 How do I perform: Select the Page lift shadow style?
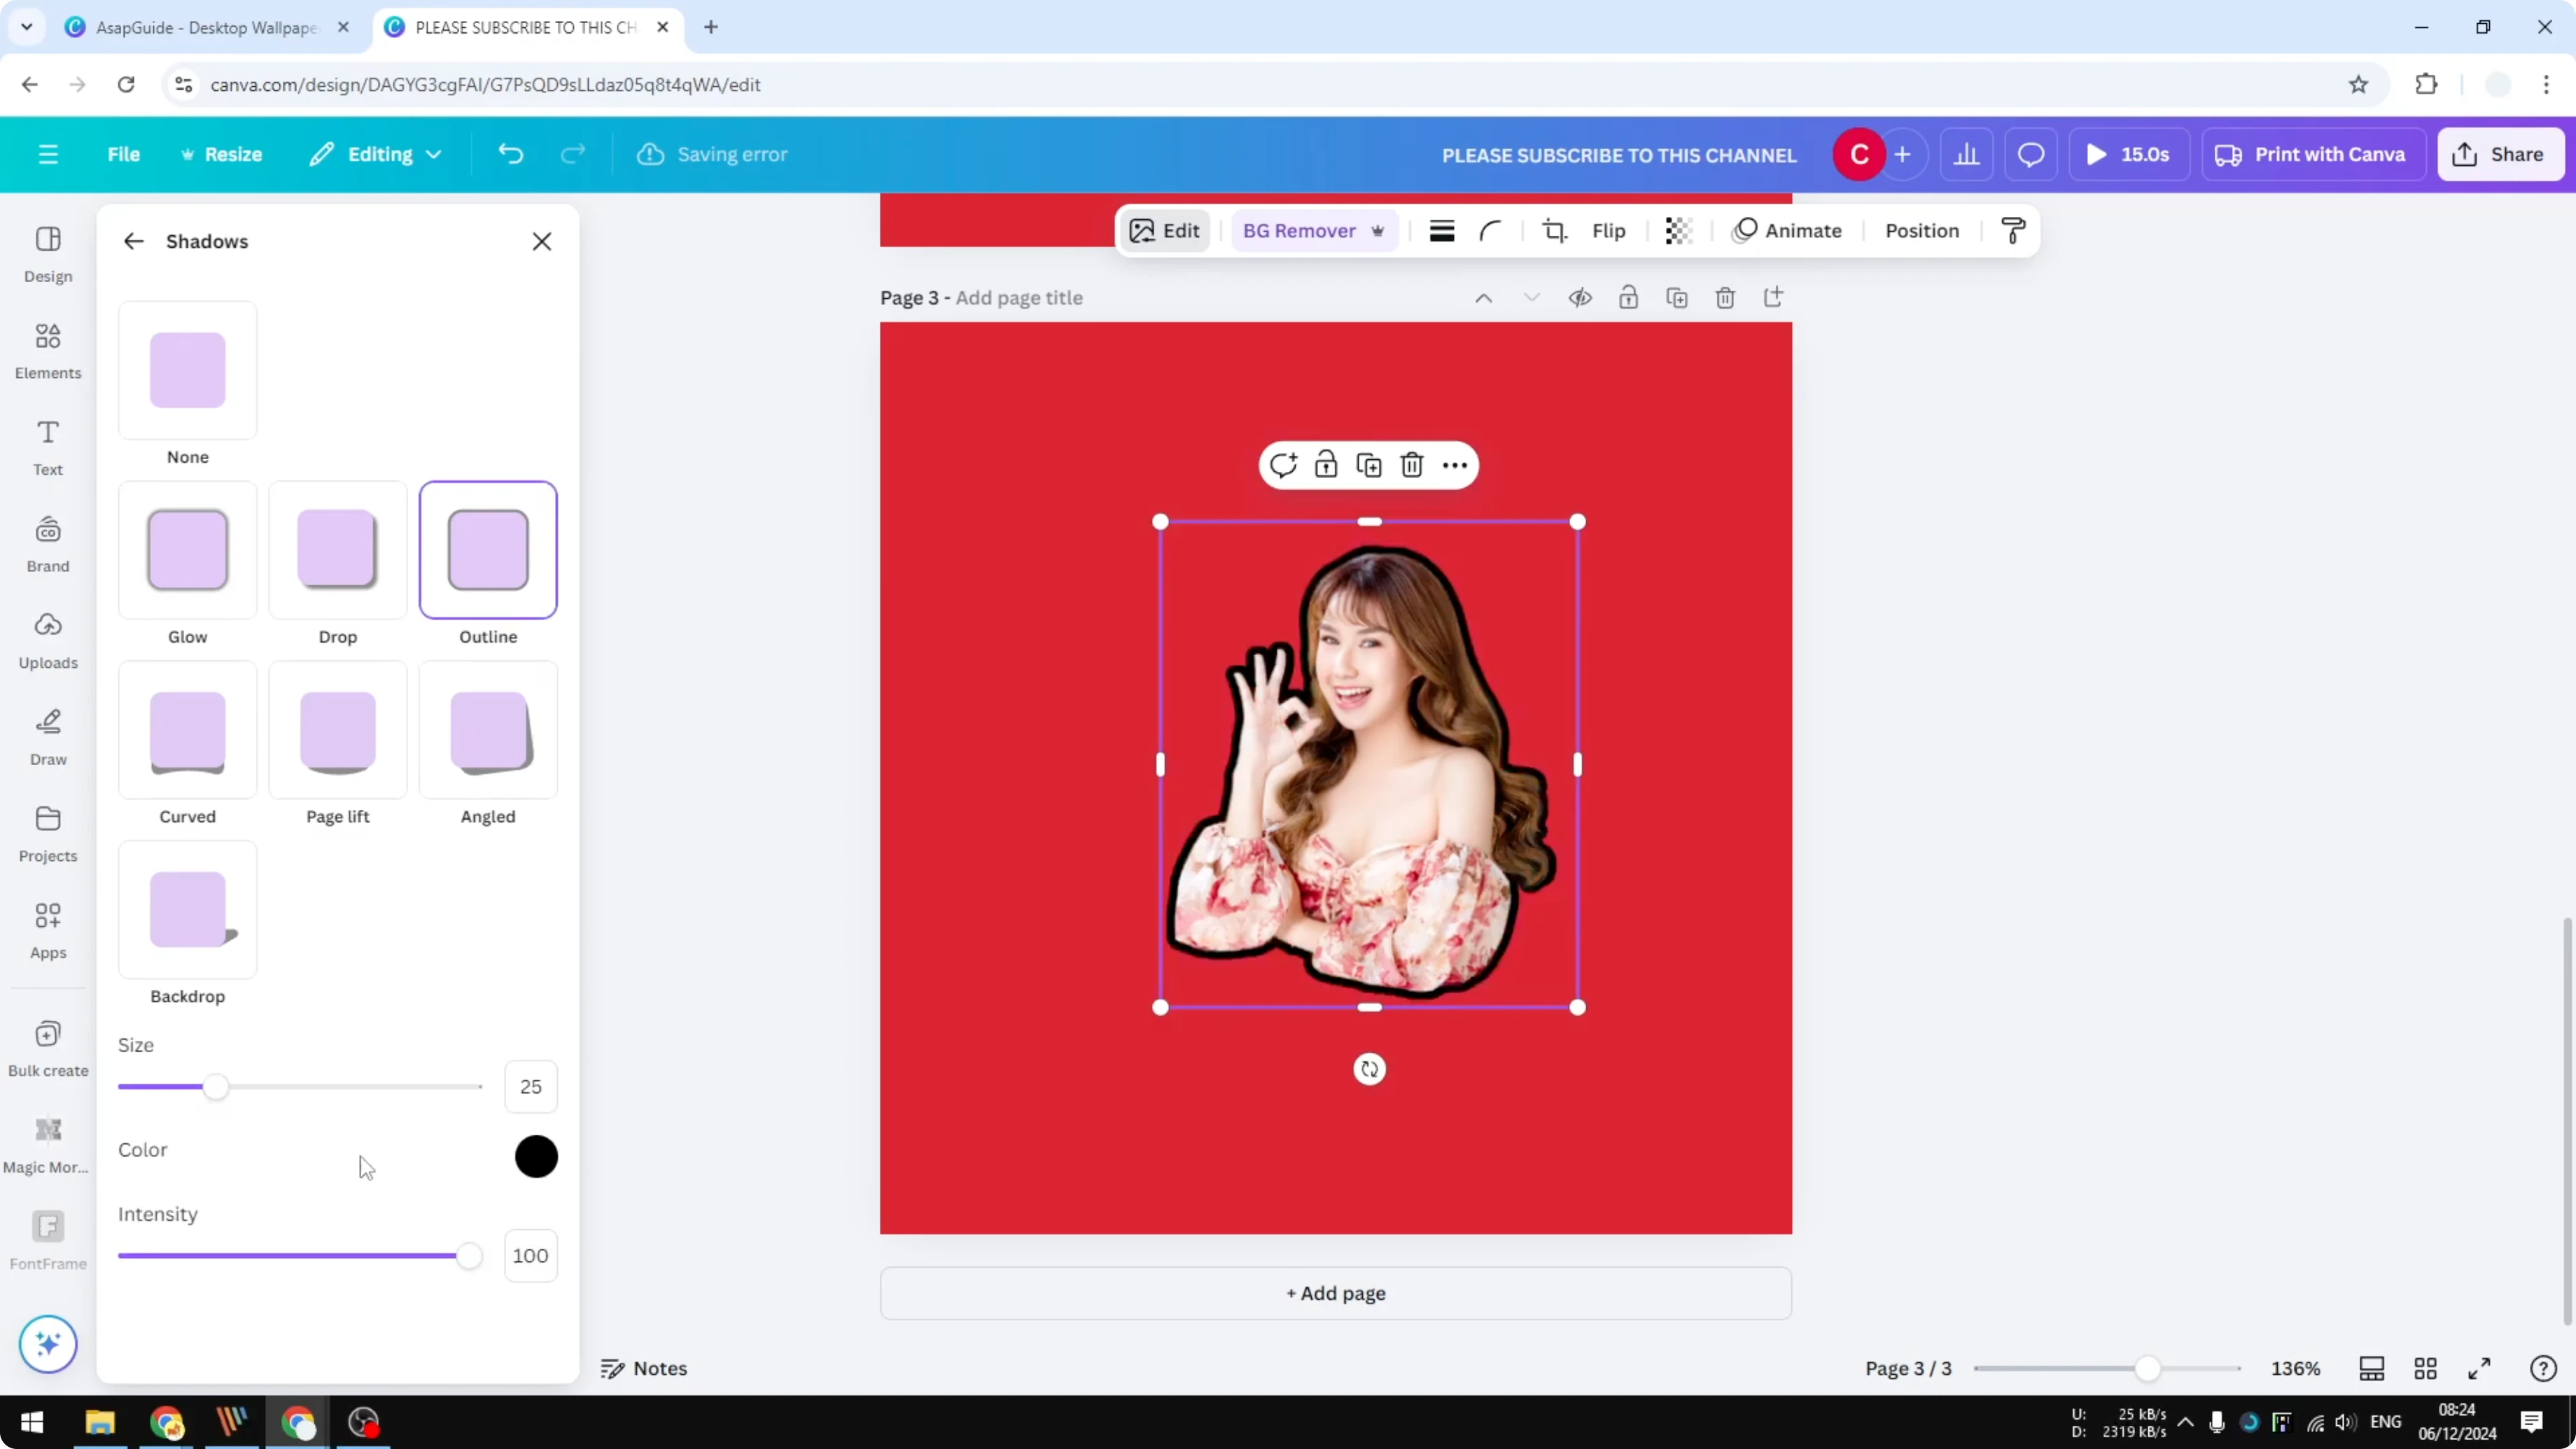(x=337, y=730)
